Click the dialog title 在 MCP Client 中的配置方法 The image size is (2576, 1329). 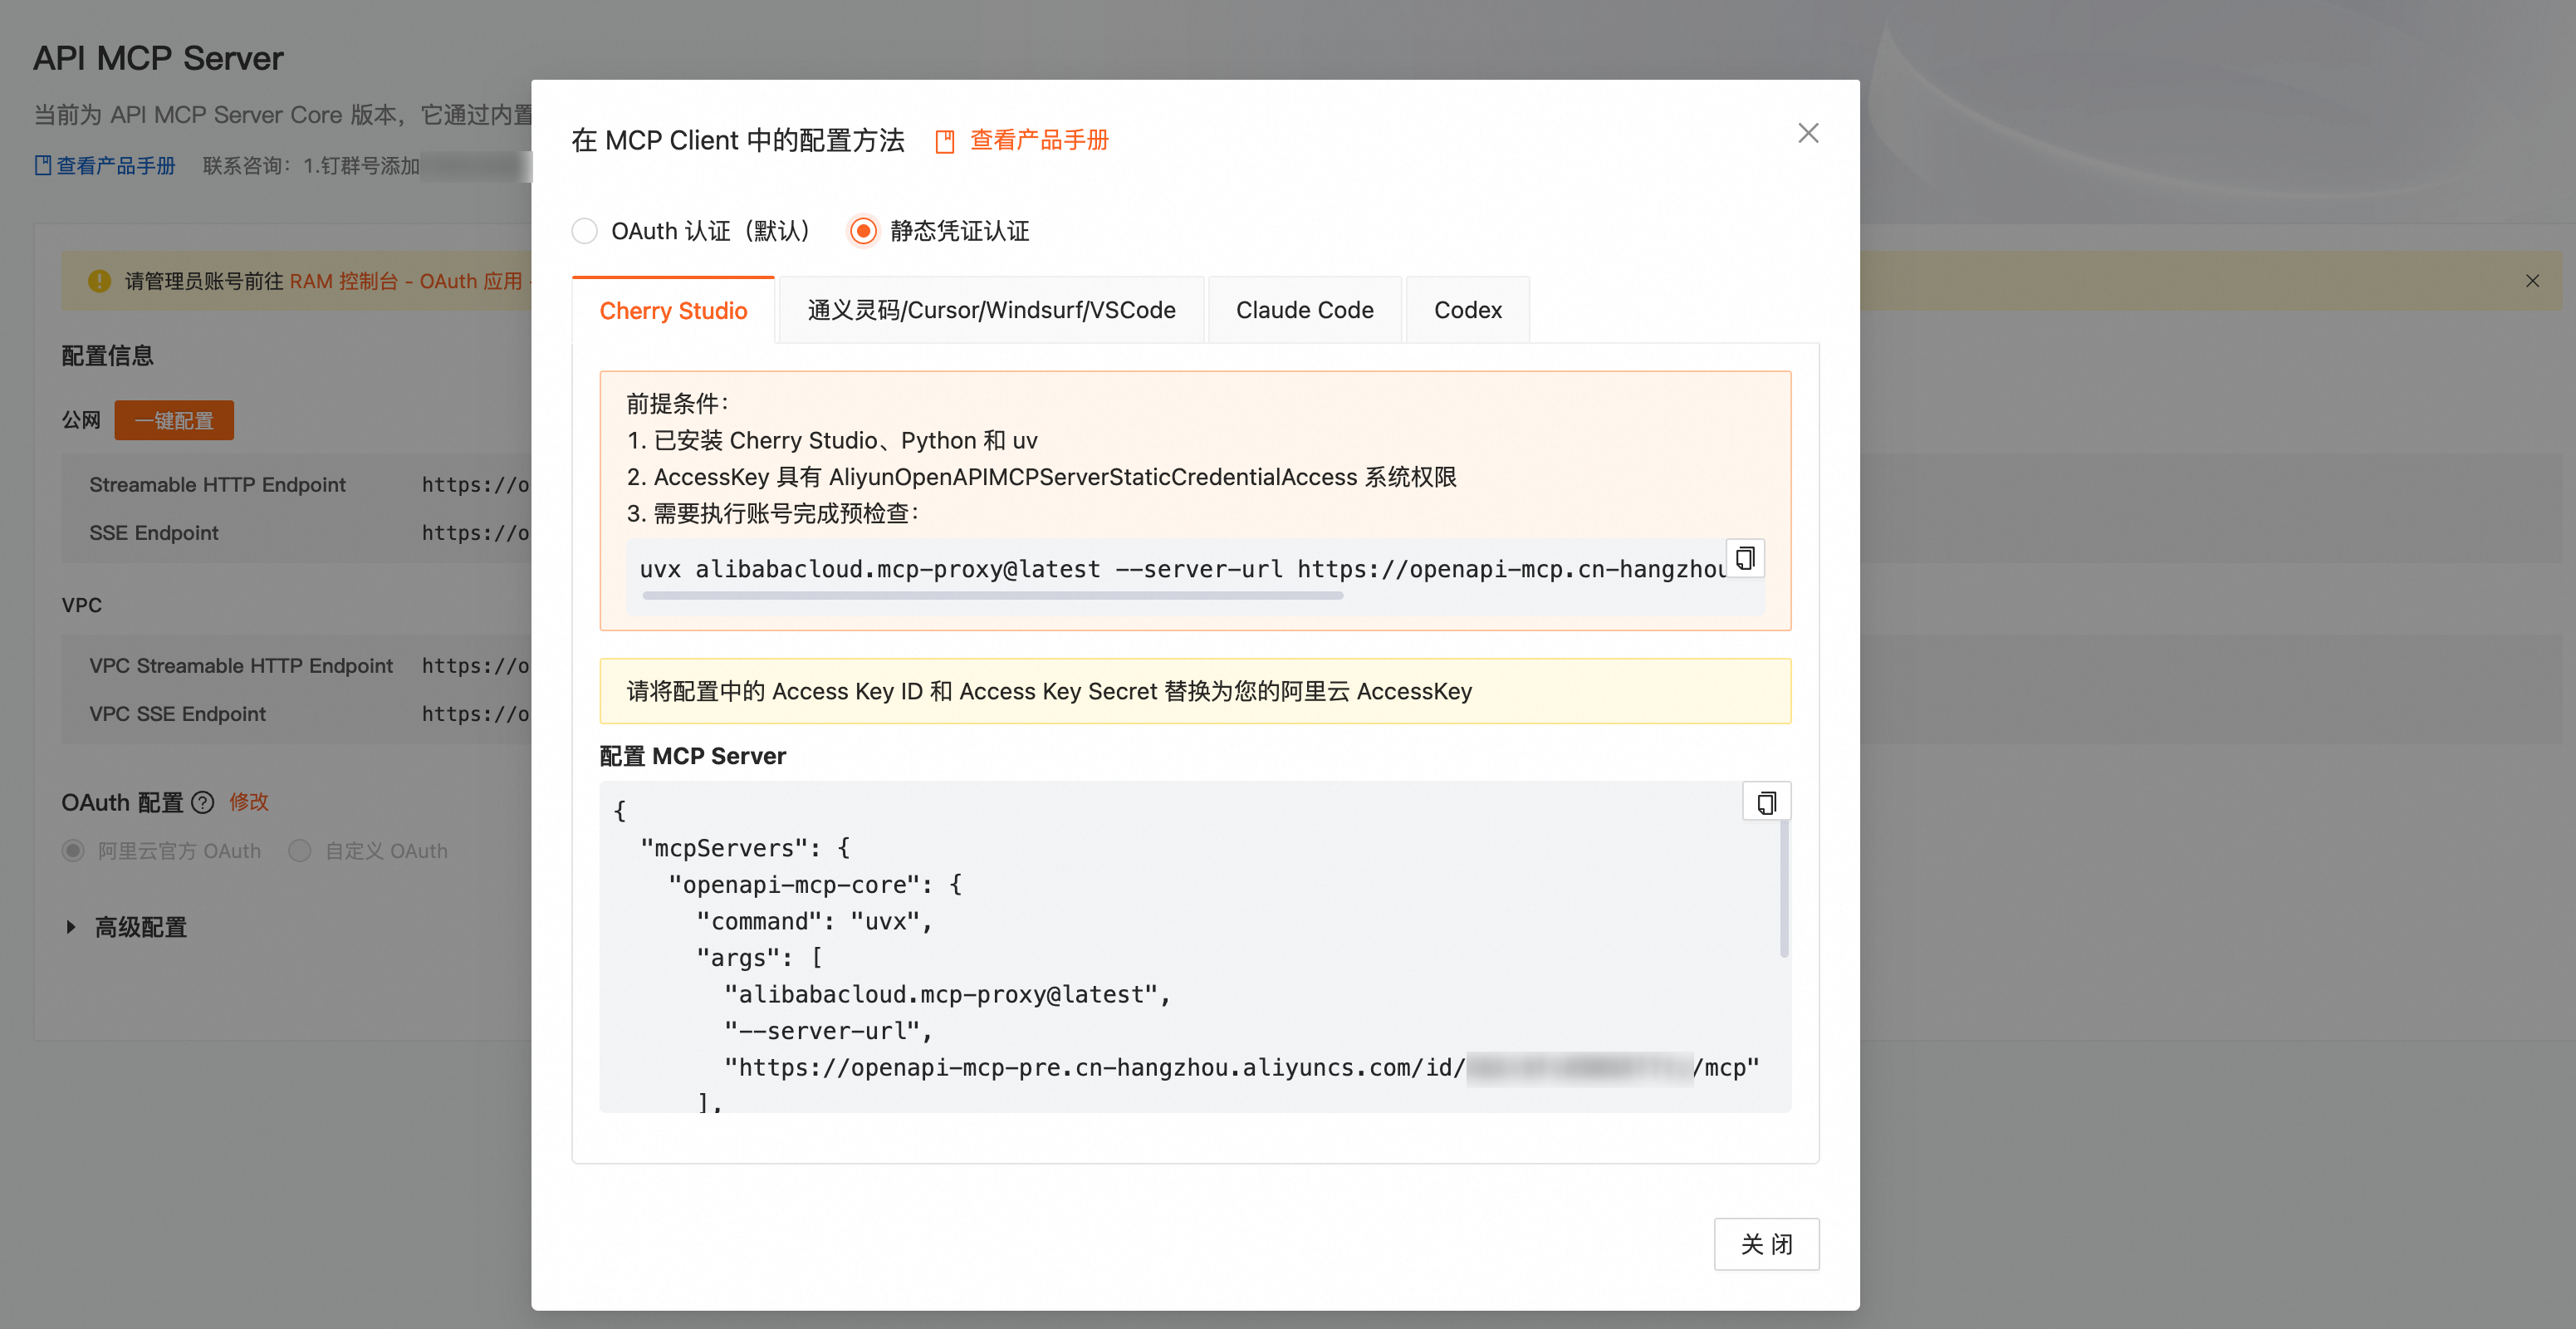point(738,140)
